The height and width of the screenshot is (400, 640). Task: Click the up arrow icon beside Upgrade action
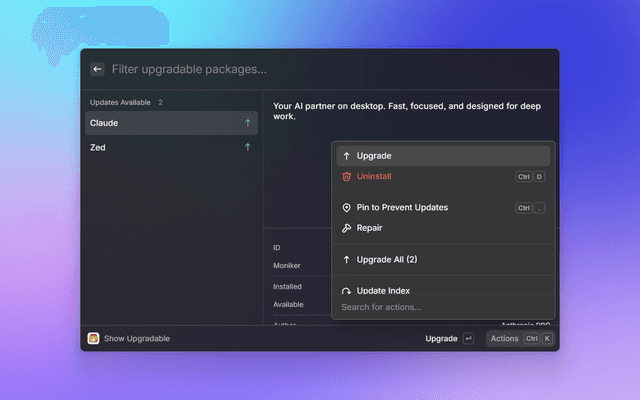[x=346, y=156]
